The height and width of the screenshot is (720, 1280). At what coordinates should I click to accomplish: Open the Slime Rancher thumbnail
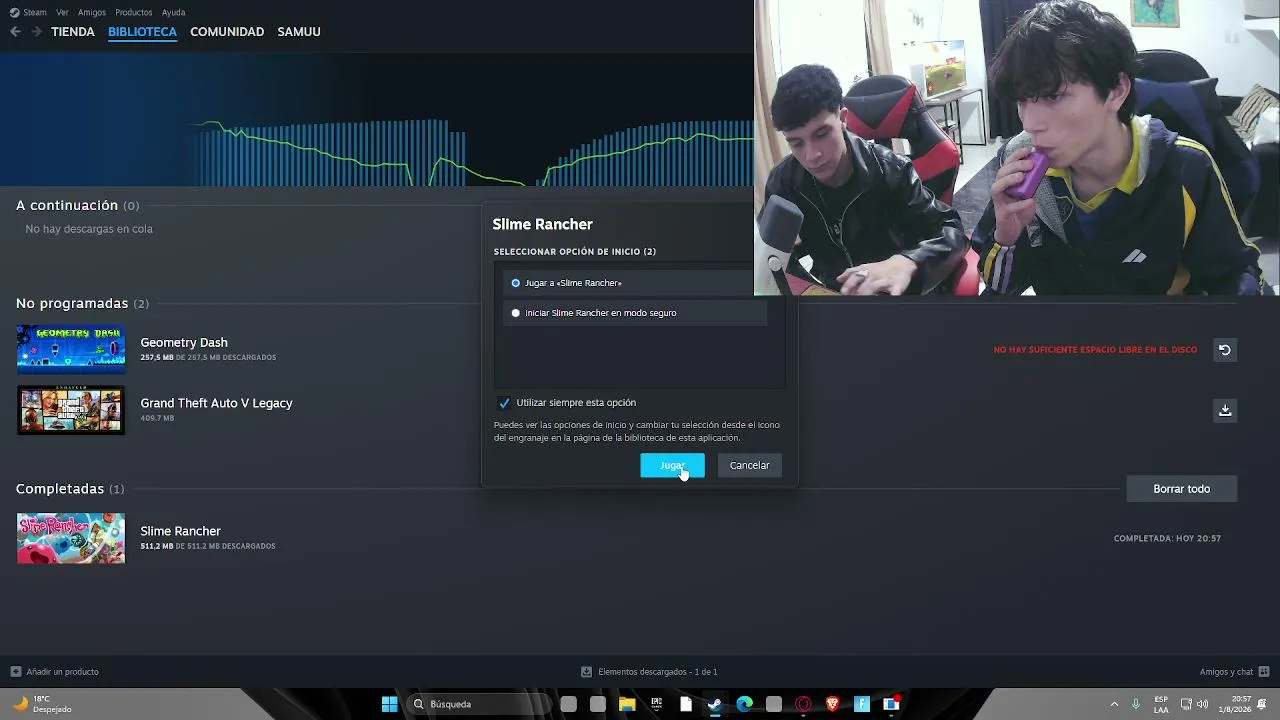point(71,538)
